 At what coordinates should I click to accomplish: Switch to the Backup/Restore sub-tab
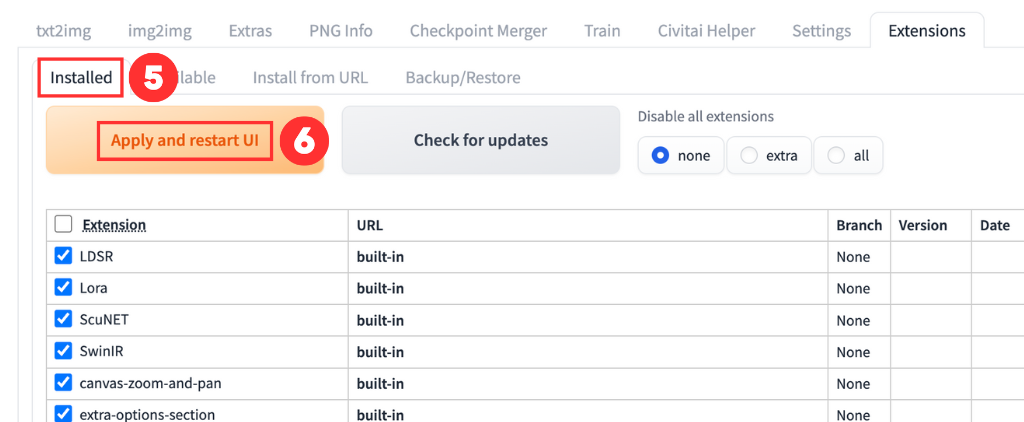(462, 77)
